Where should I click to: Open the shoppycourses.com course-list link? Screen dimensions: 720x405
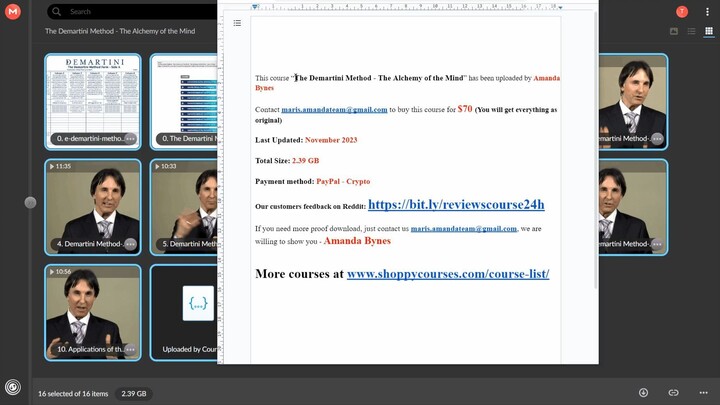click(447, 274)
